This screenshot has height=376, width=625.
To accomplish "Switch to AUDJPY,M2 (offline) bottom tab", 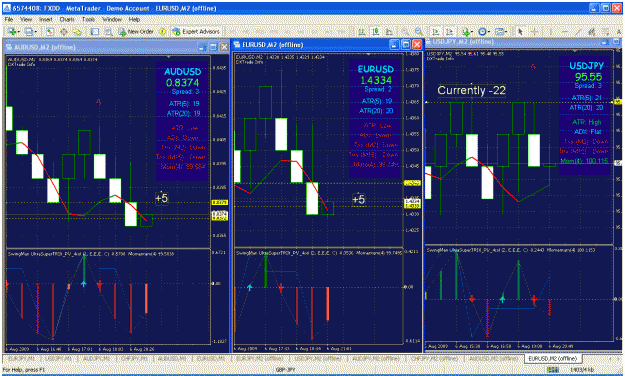I will coord(375,358).
